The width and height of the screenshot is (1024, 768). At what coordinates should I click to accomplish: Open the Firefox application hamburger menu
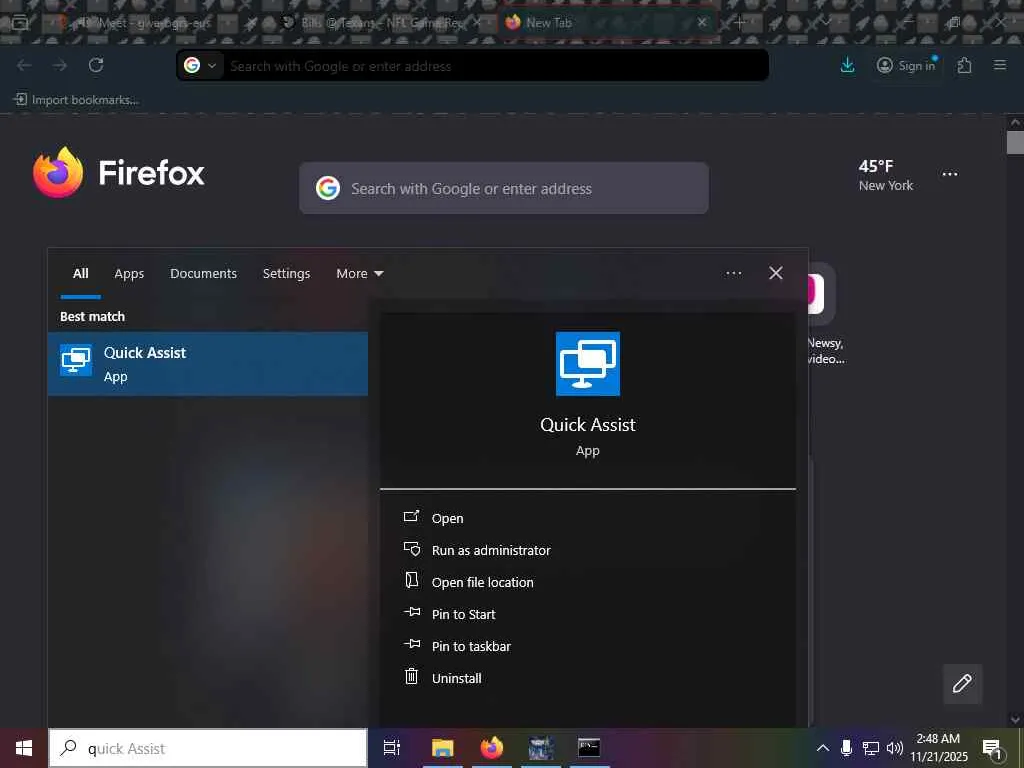pos(1000,65)
